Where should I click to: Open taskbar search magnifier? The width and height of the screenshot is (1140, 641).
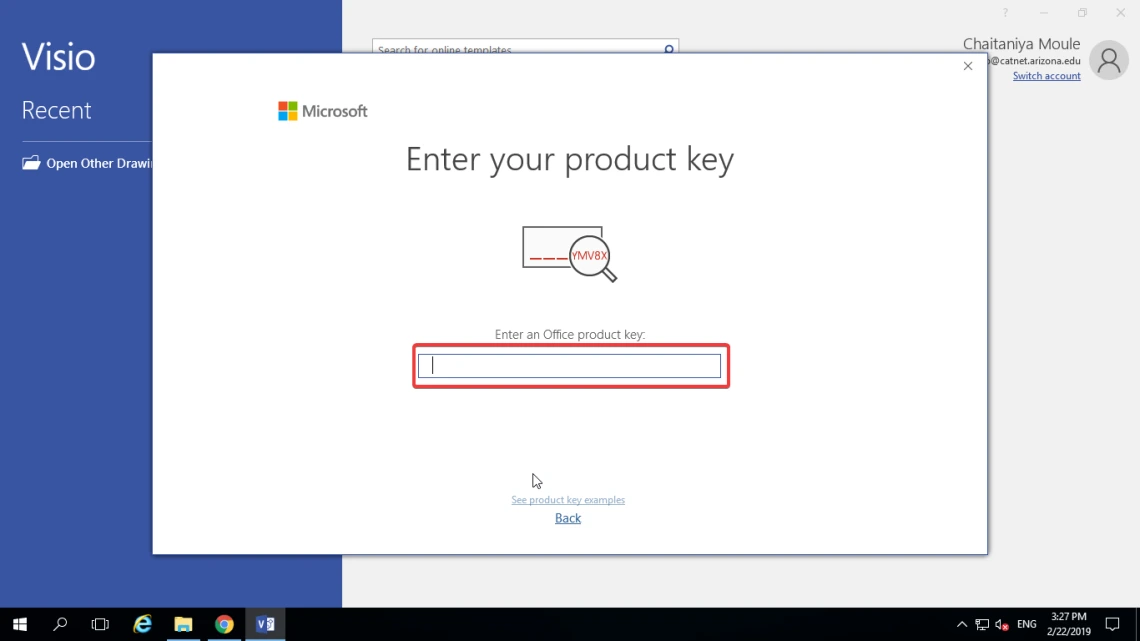(x=60, y=624)
